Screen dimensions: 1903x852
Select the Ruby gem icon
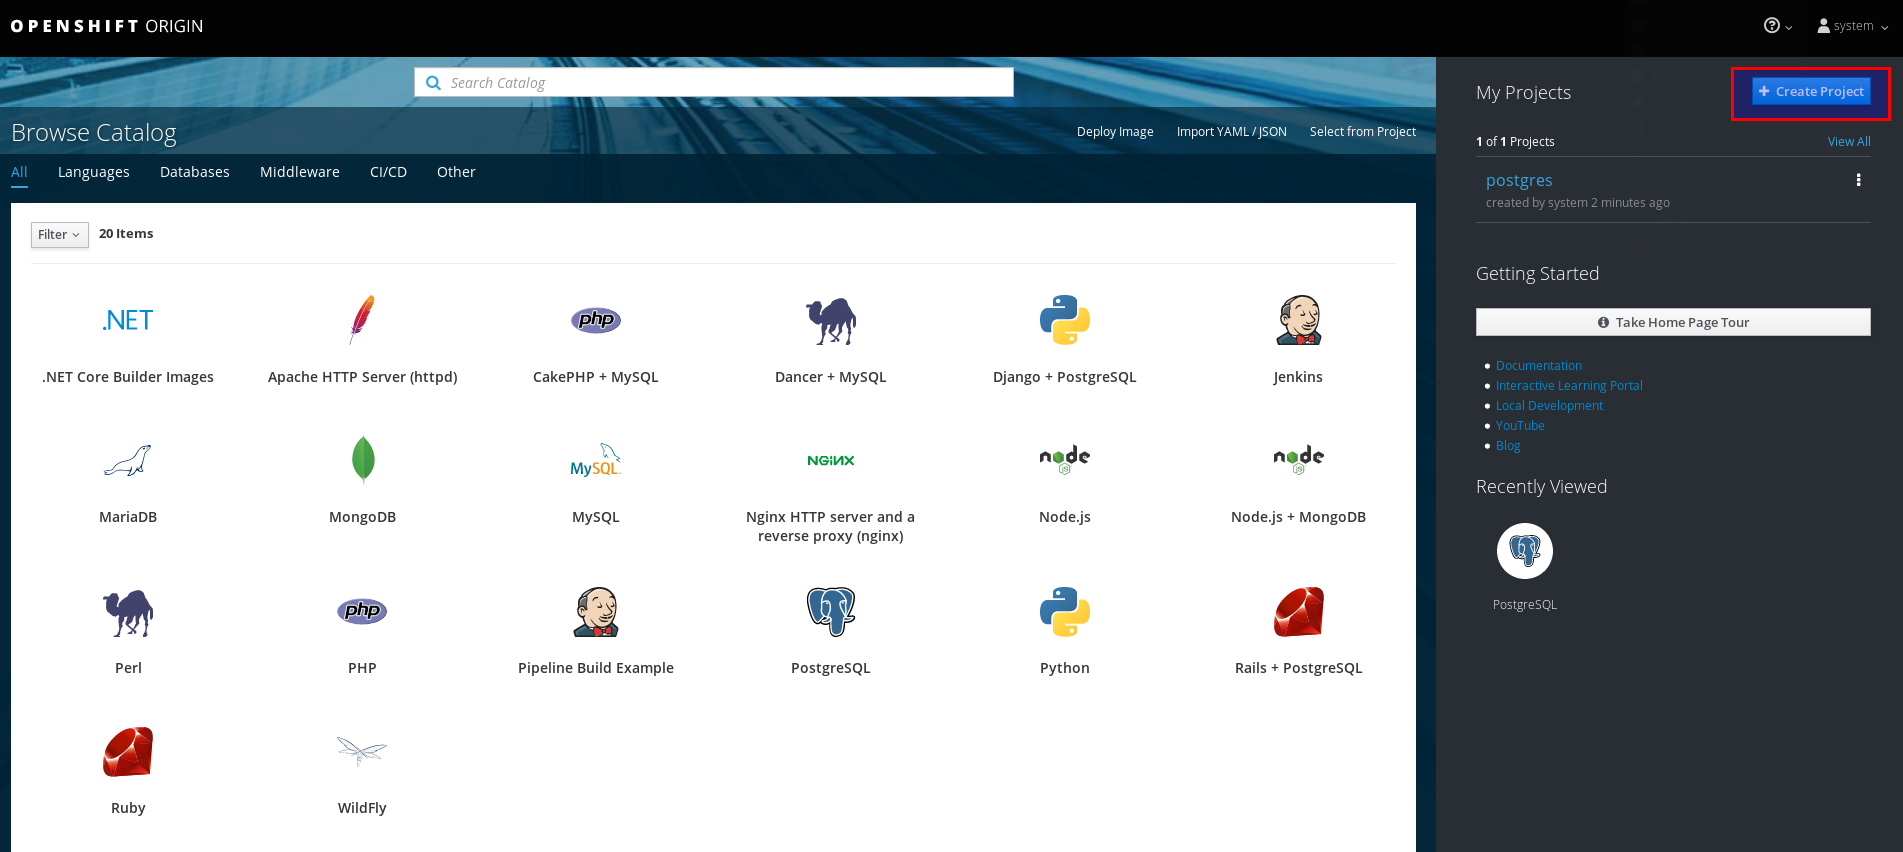128,752
